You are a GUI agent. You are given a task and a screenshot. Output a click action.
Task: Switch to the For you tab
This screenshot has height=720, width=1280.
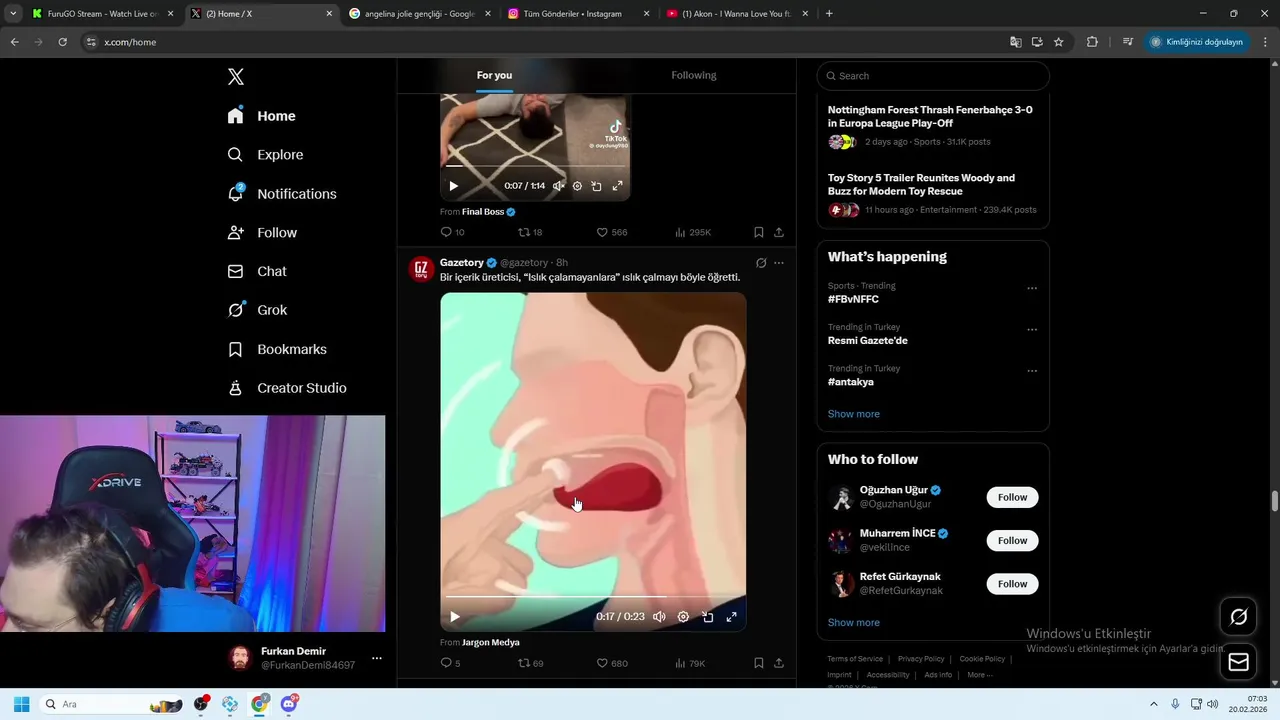pyautogui.click(x=494, y=76)
